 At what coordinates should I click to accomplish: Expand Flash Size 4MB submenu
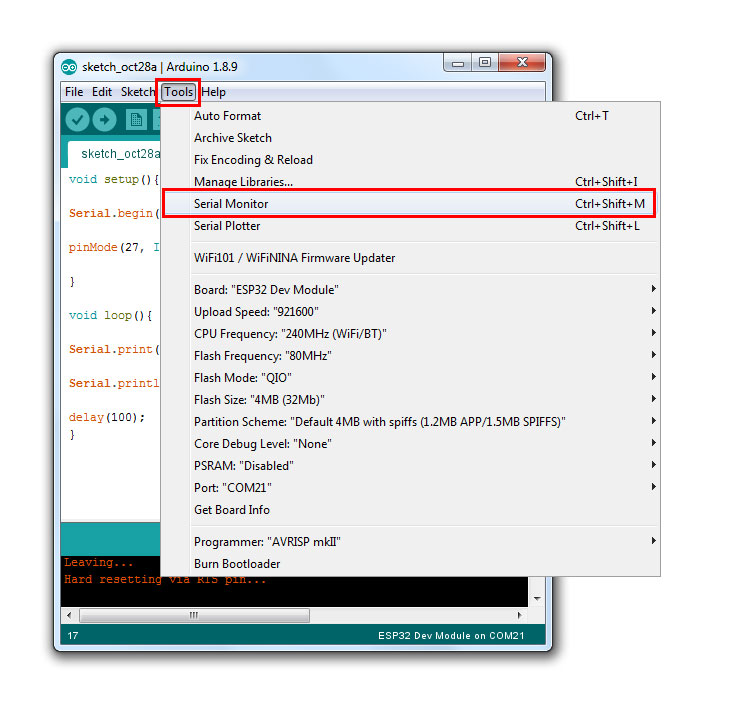[411, 400]
